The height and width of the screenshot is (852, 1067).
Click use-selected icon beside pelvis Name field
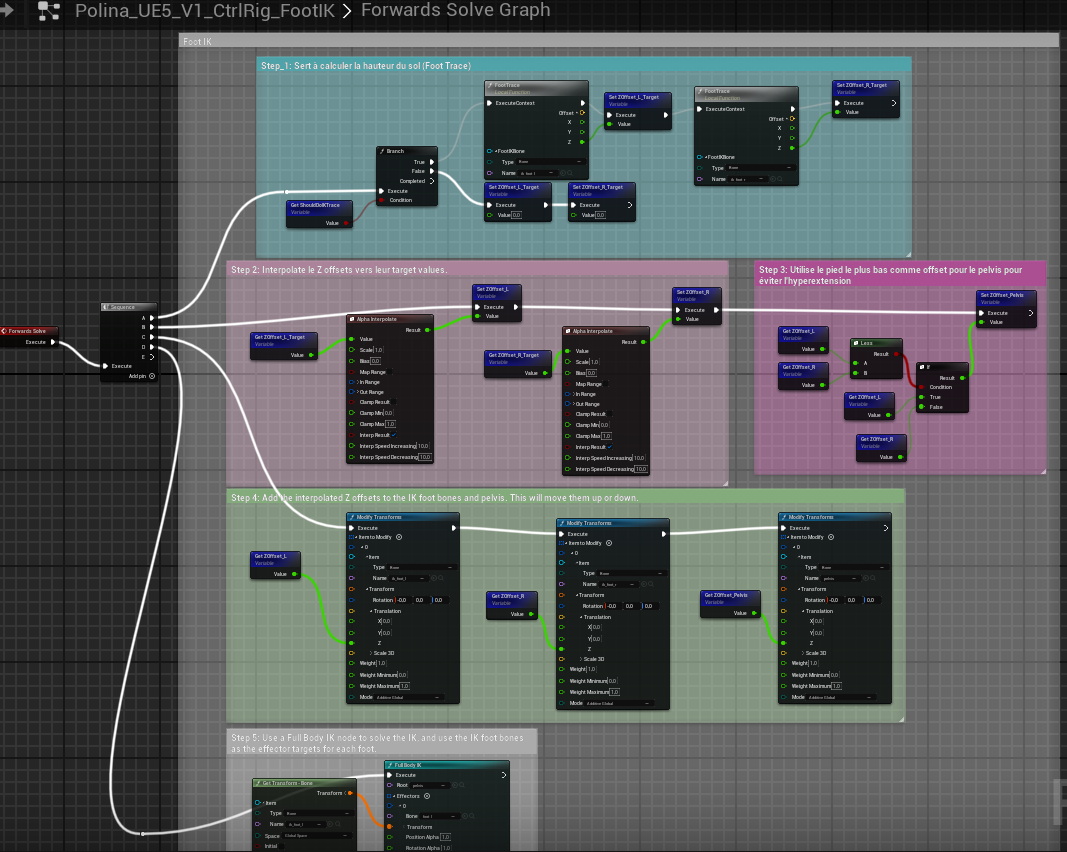866,578
